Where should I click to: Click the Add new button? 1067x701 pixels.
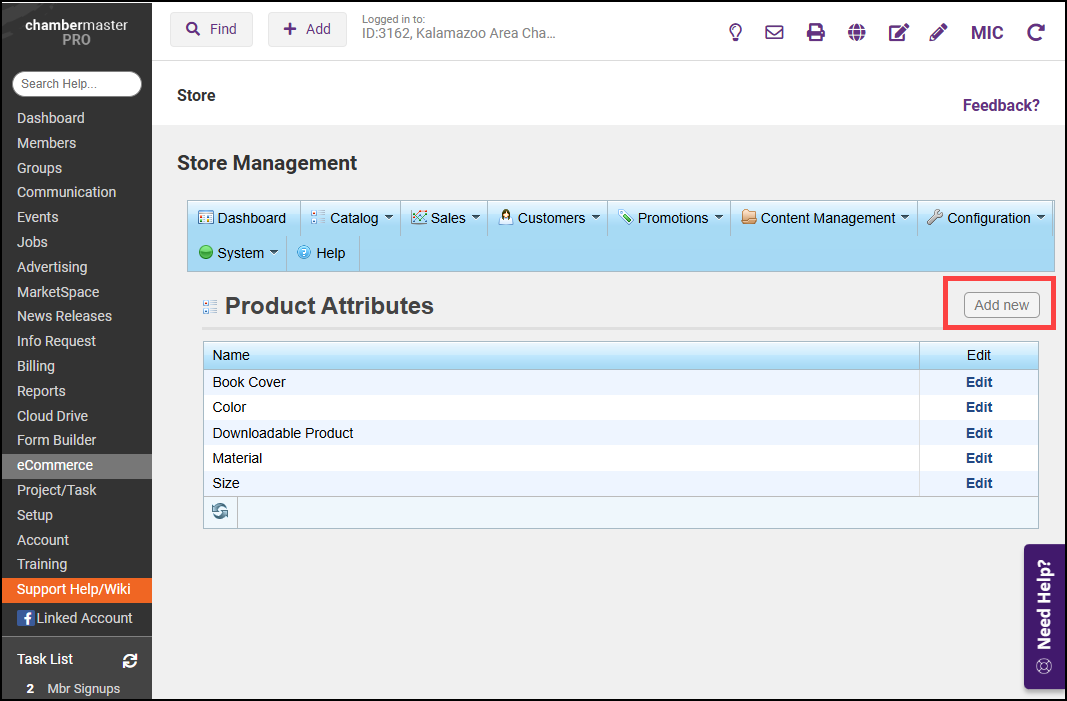1001,305
